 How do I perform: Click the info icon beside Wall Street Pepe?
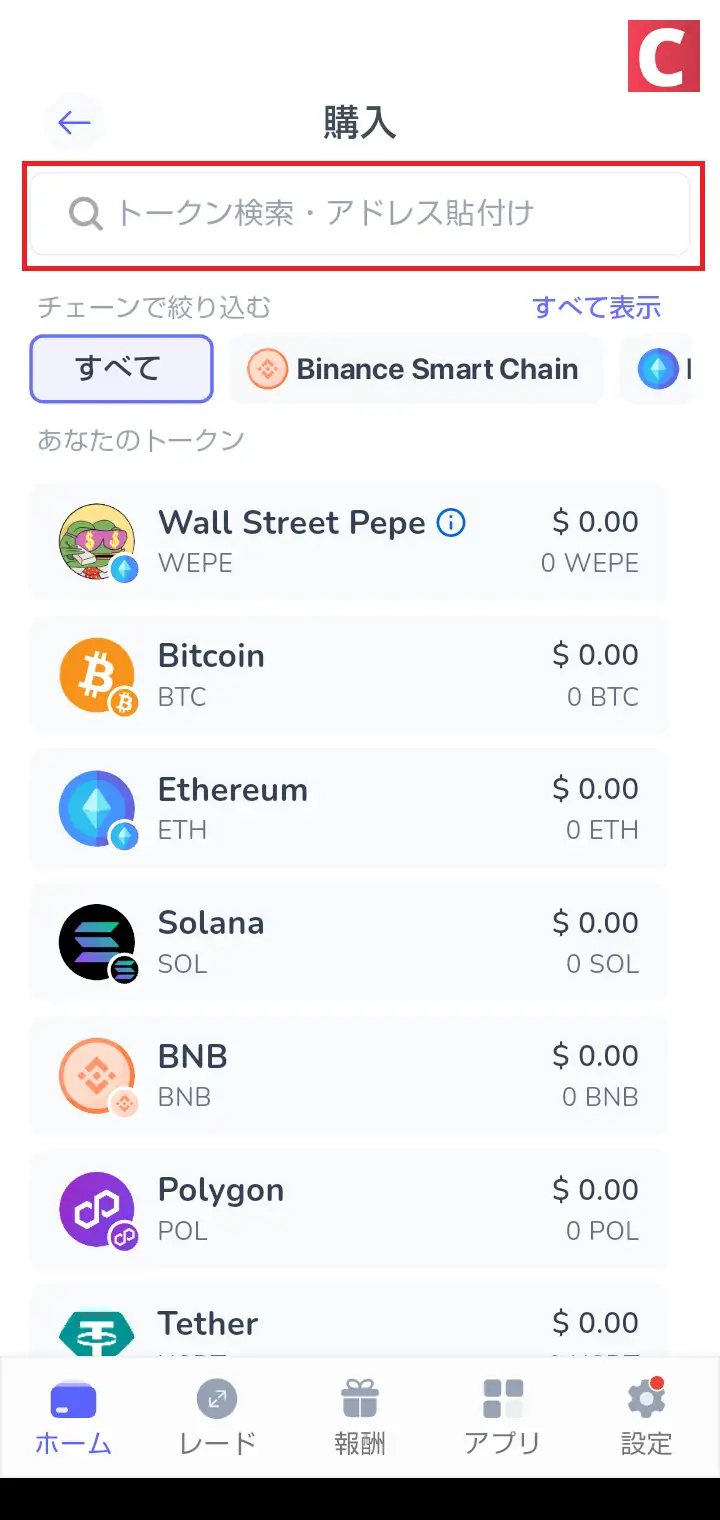pos(452,522)
